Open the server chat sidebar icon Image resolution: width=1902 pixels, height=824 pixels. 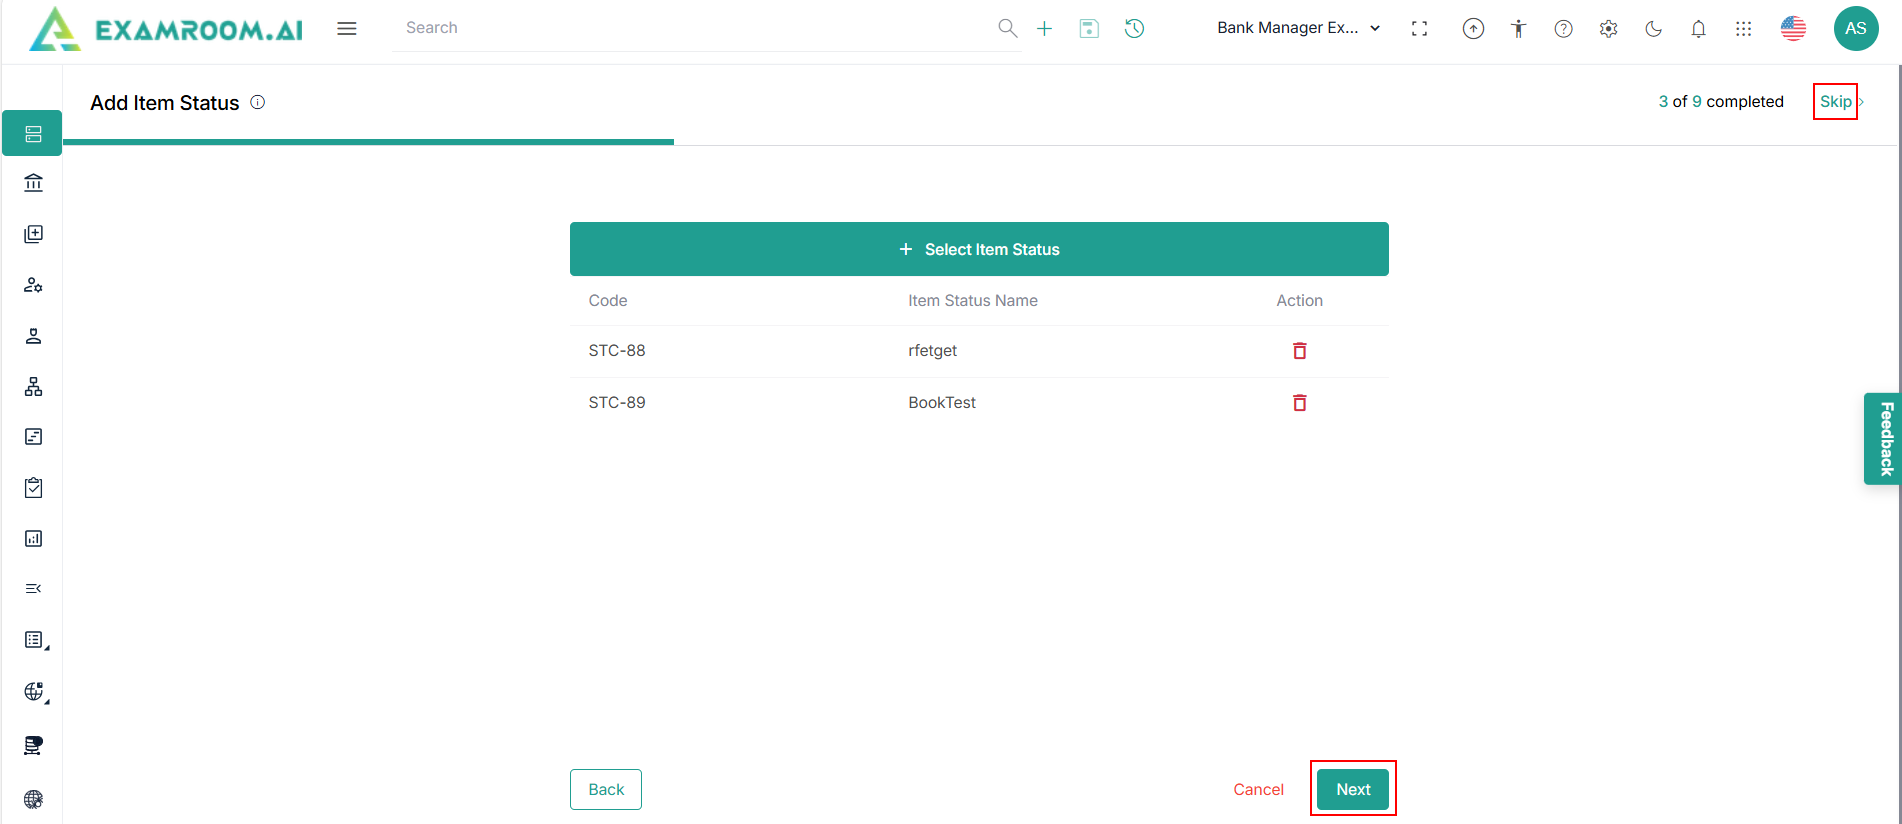coord(33,745)
